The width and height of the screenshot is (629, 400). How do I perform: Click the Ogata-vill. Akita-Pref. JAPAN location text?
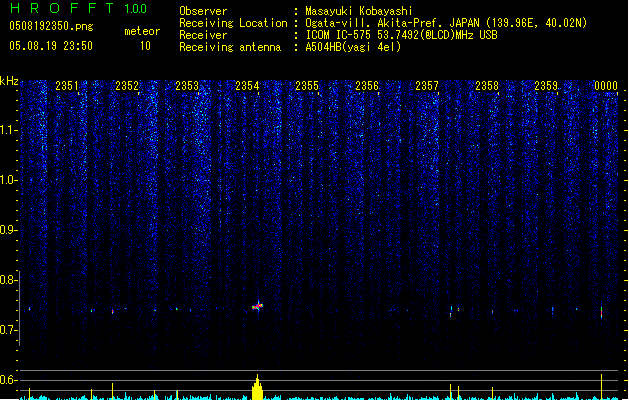[x=446, y=23]
